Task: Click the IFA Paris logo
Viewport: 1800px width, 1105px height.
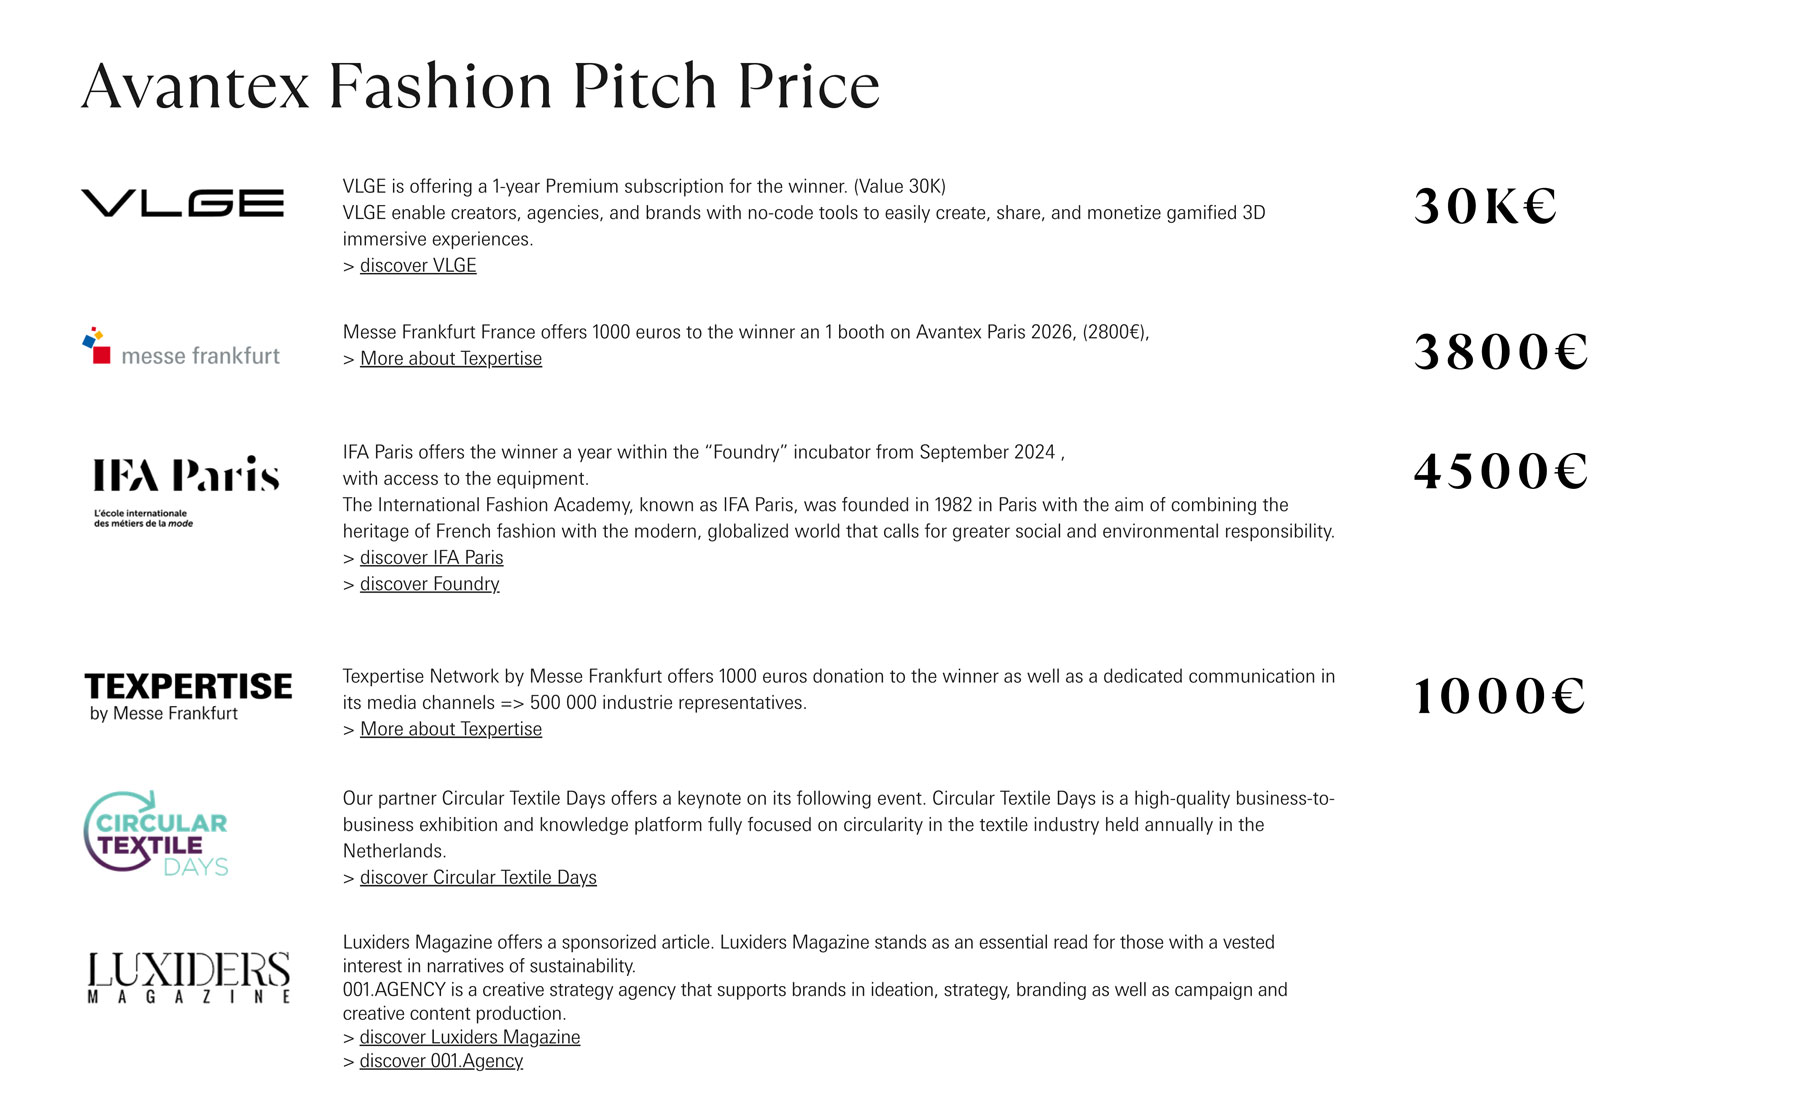Action: click(x=186, y=491)
